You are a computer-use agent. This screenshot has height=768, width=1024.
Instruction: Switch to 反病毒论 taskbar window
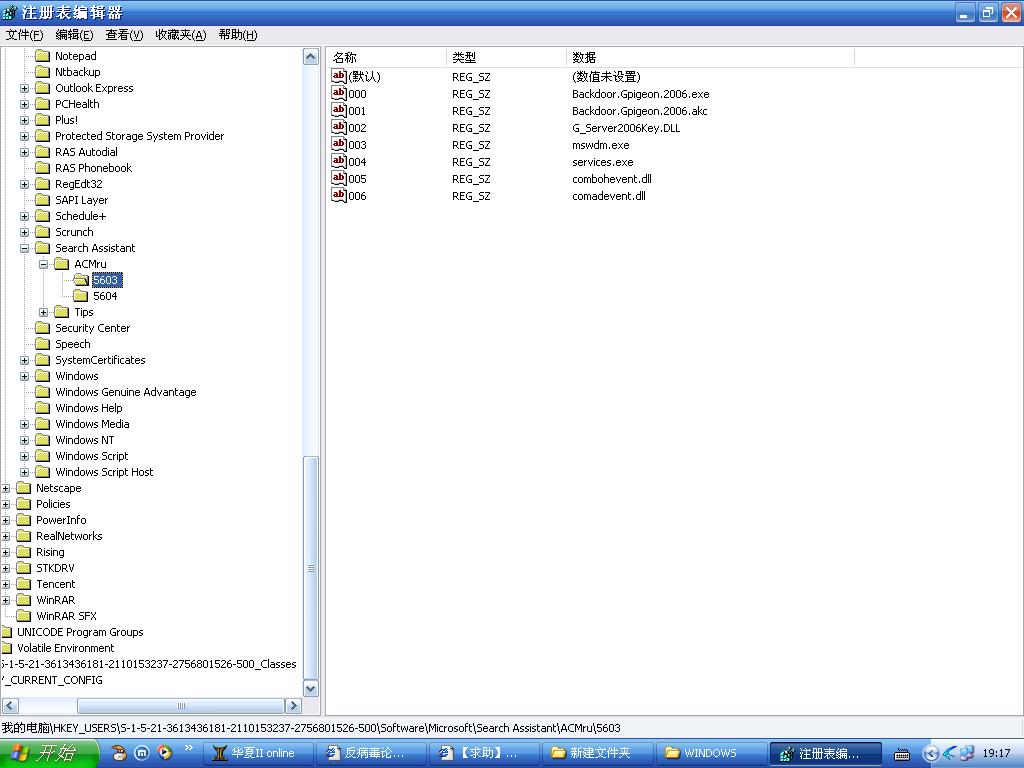372,753
